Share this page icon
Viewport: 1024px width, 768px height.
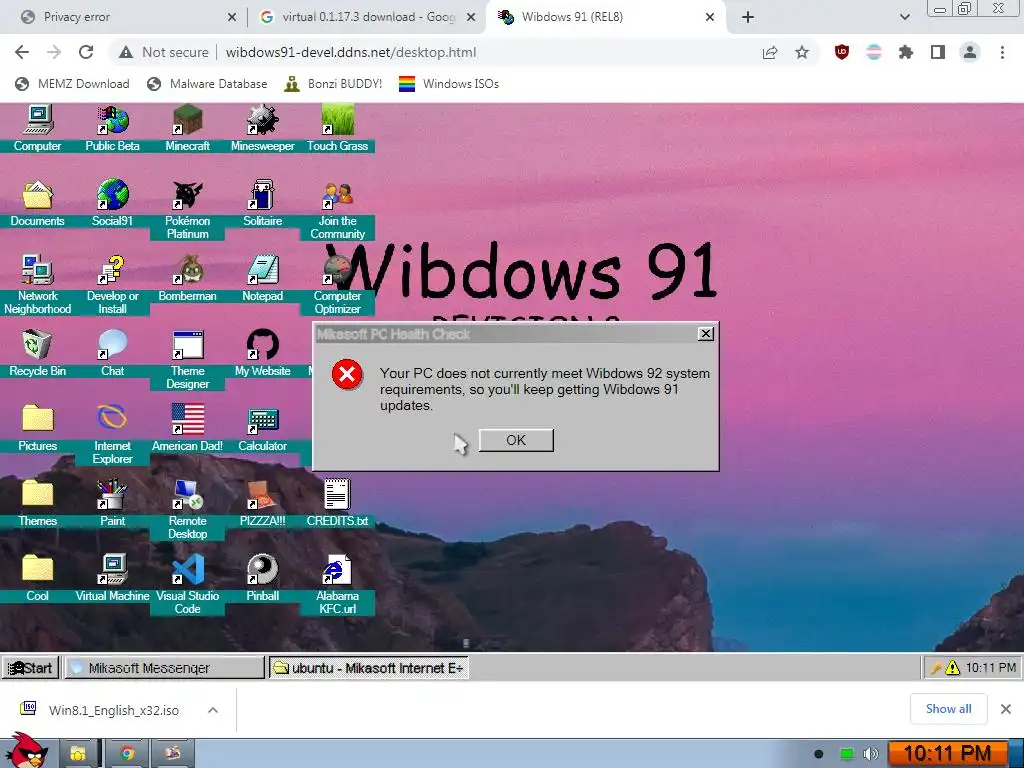point(770,52)
